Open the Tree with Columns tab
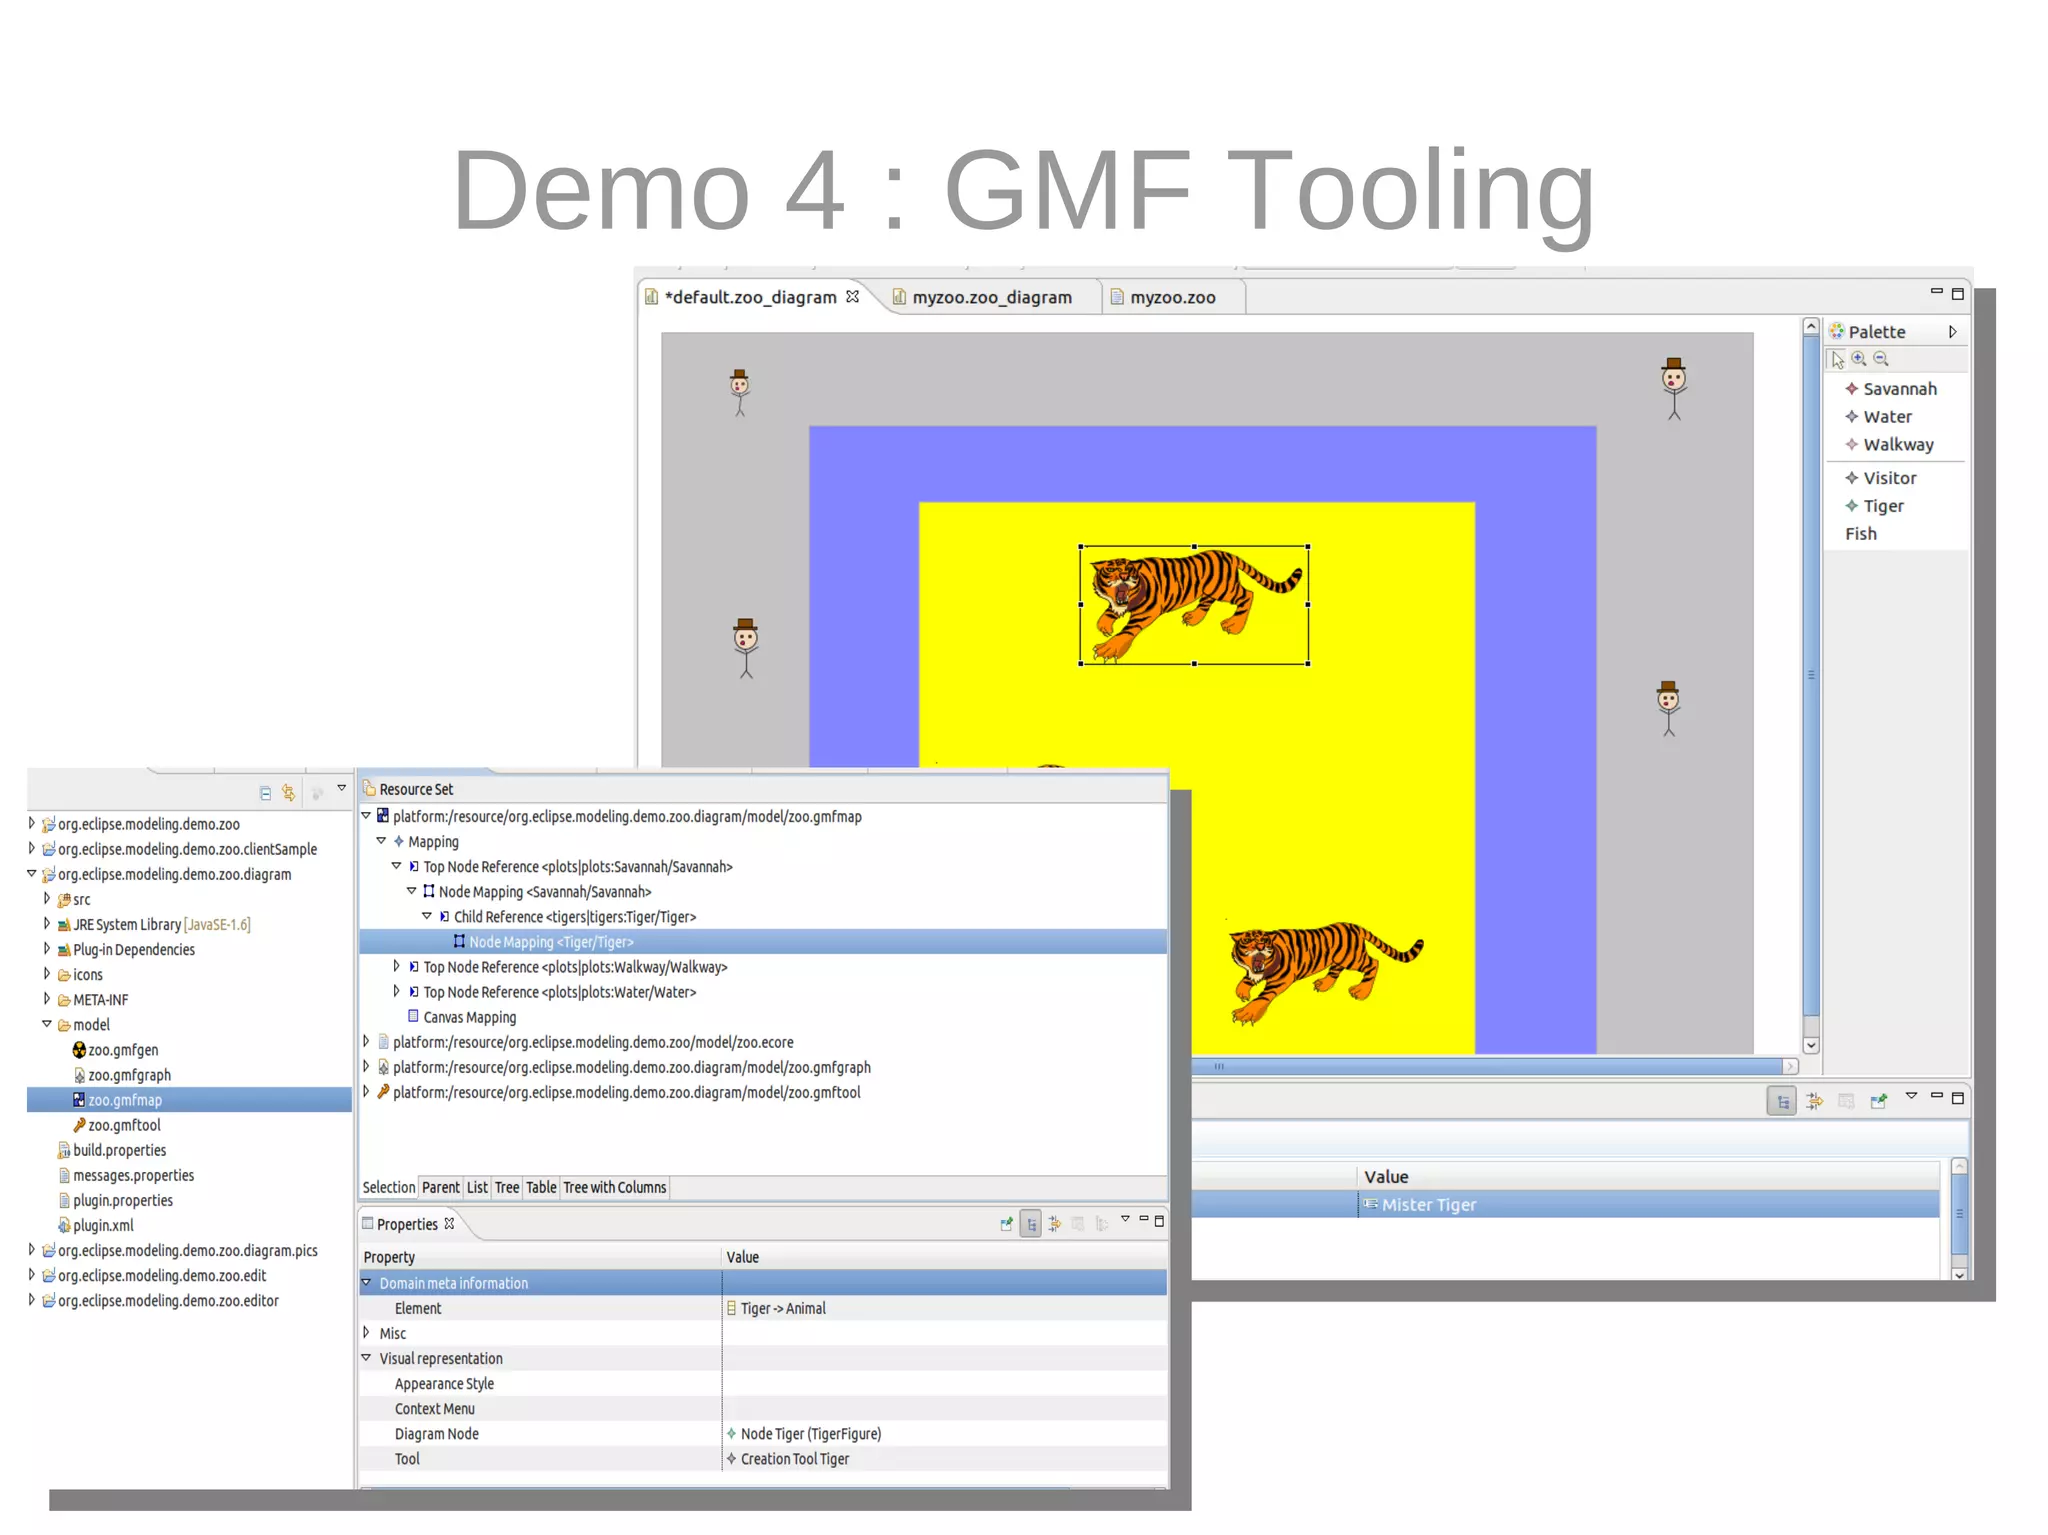Screen dimensions: 2048x1535 point(614,1188)
